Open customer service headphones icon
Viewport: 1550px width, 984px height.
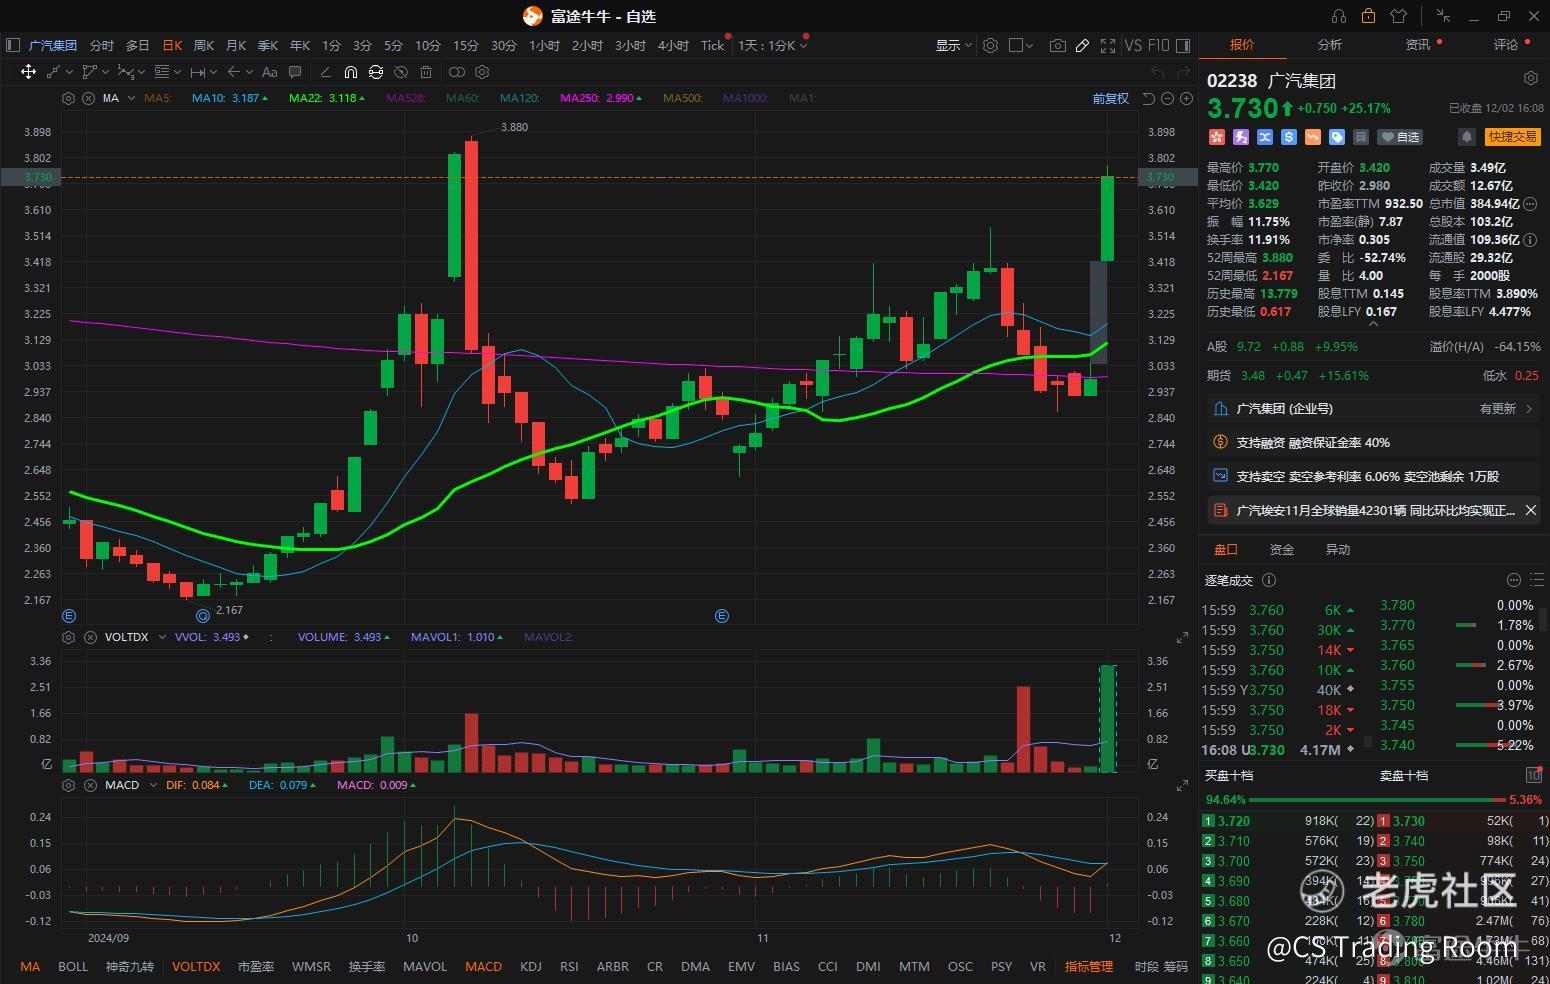point(1339,16)
